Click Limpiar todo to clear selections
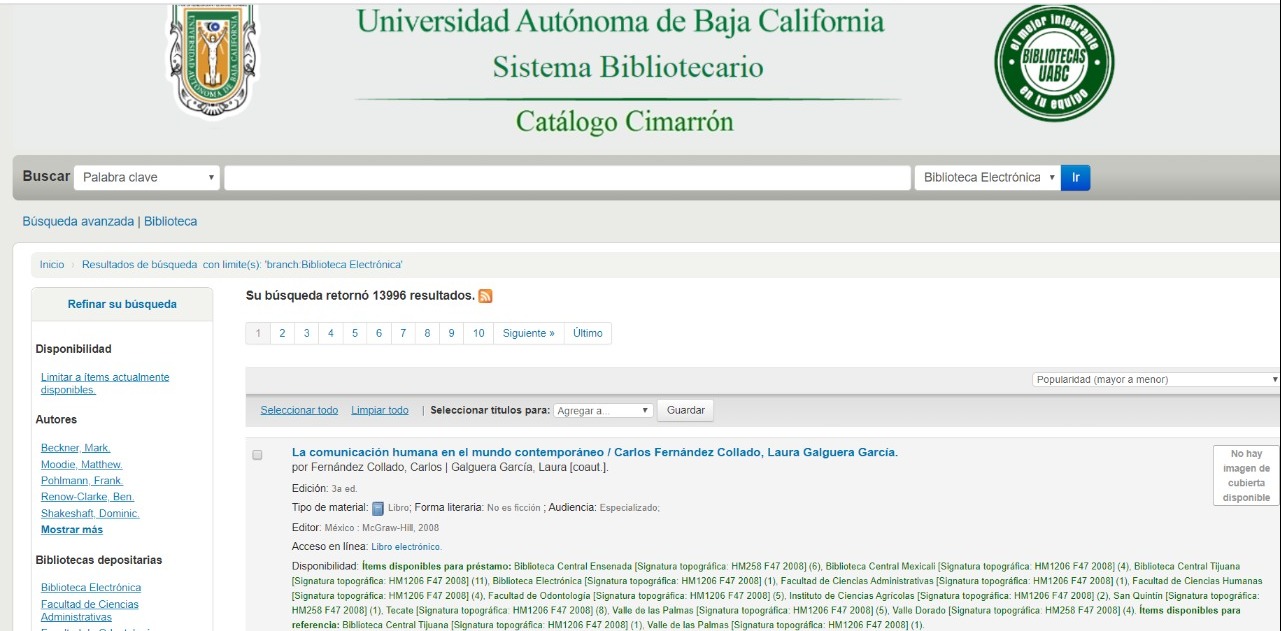Image resolution: width=1281 pixels, height=631 pixels. coord(380,409)
